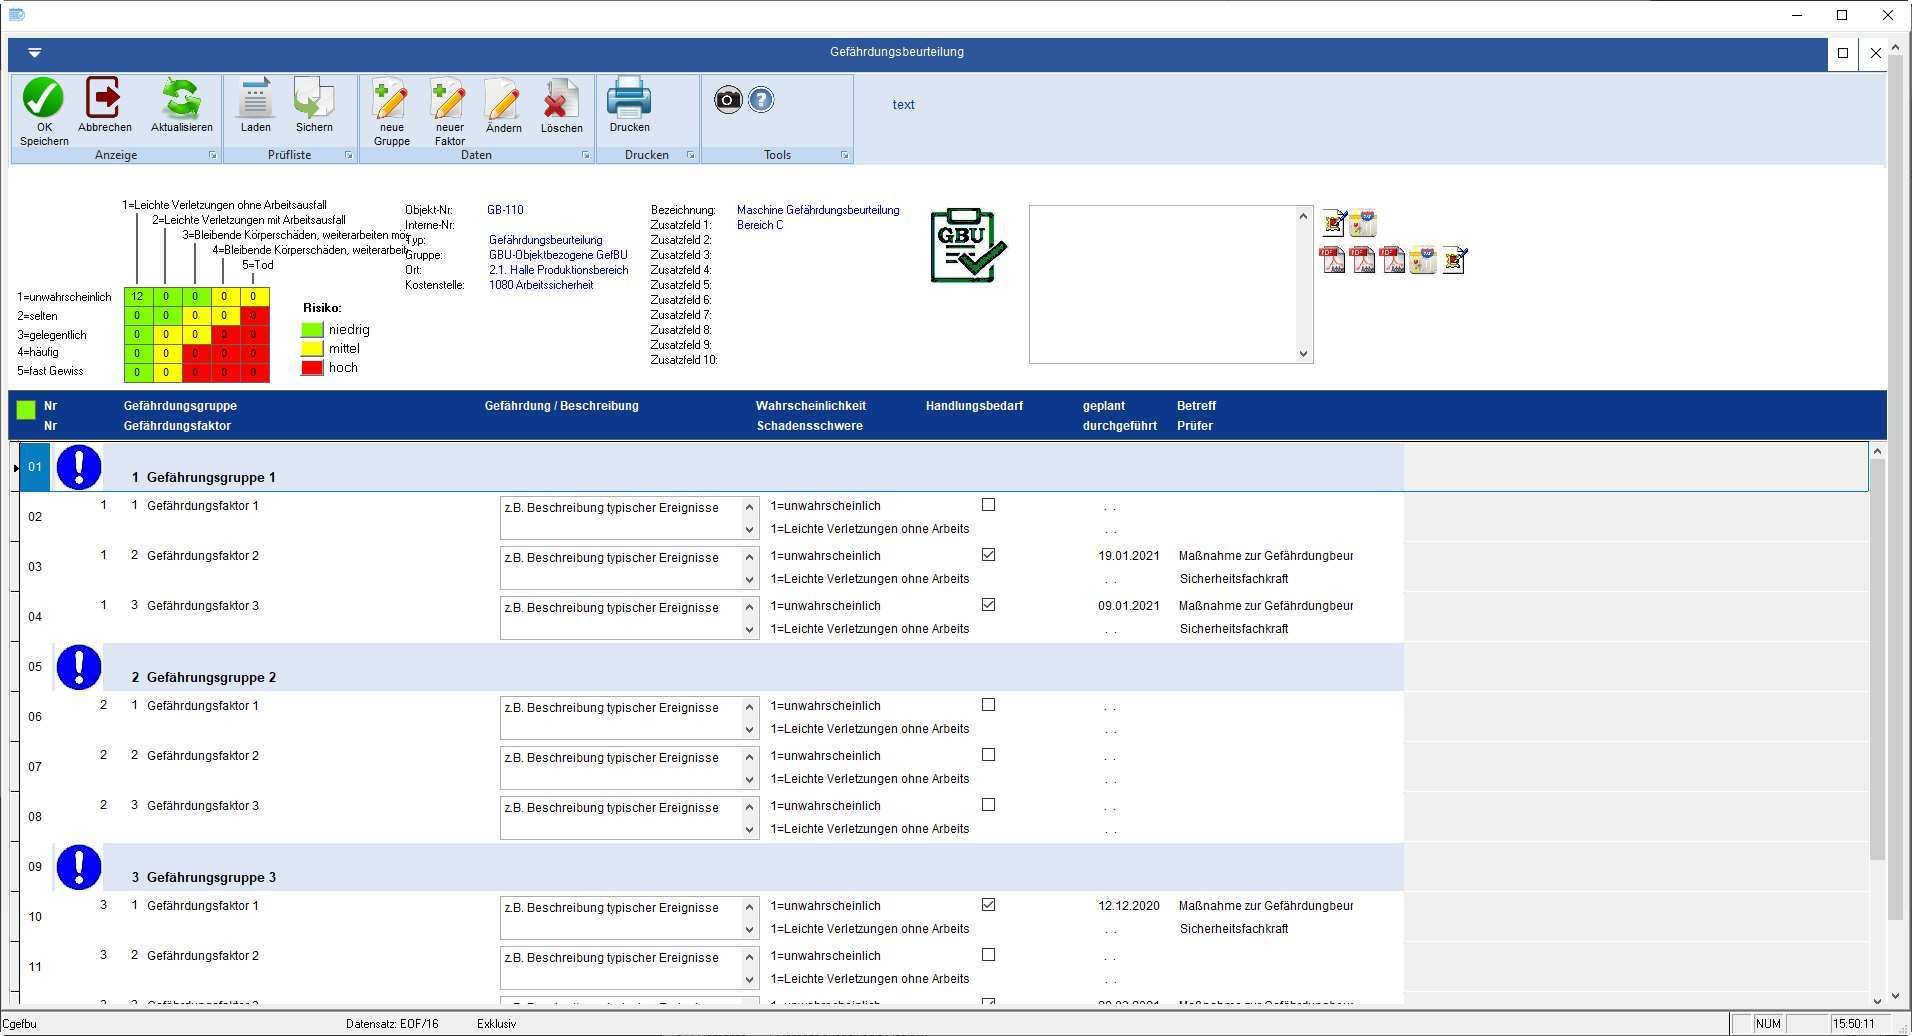This screenshot has width=1912, height=1036.
Task: Select the Gefährungsgruppe 2 row
Action: pos(211,677)
